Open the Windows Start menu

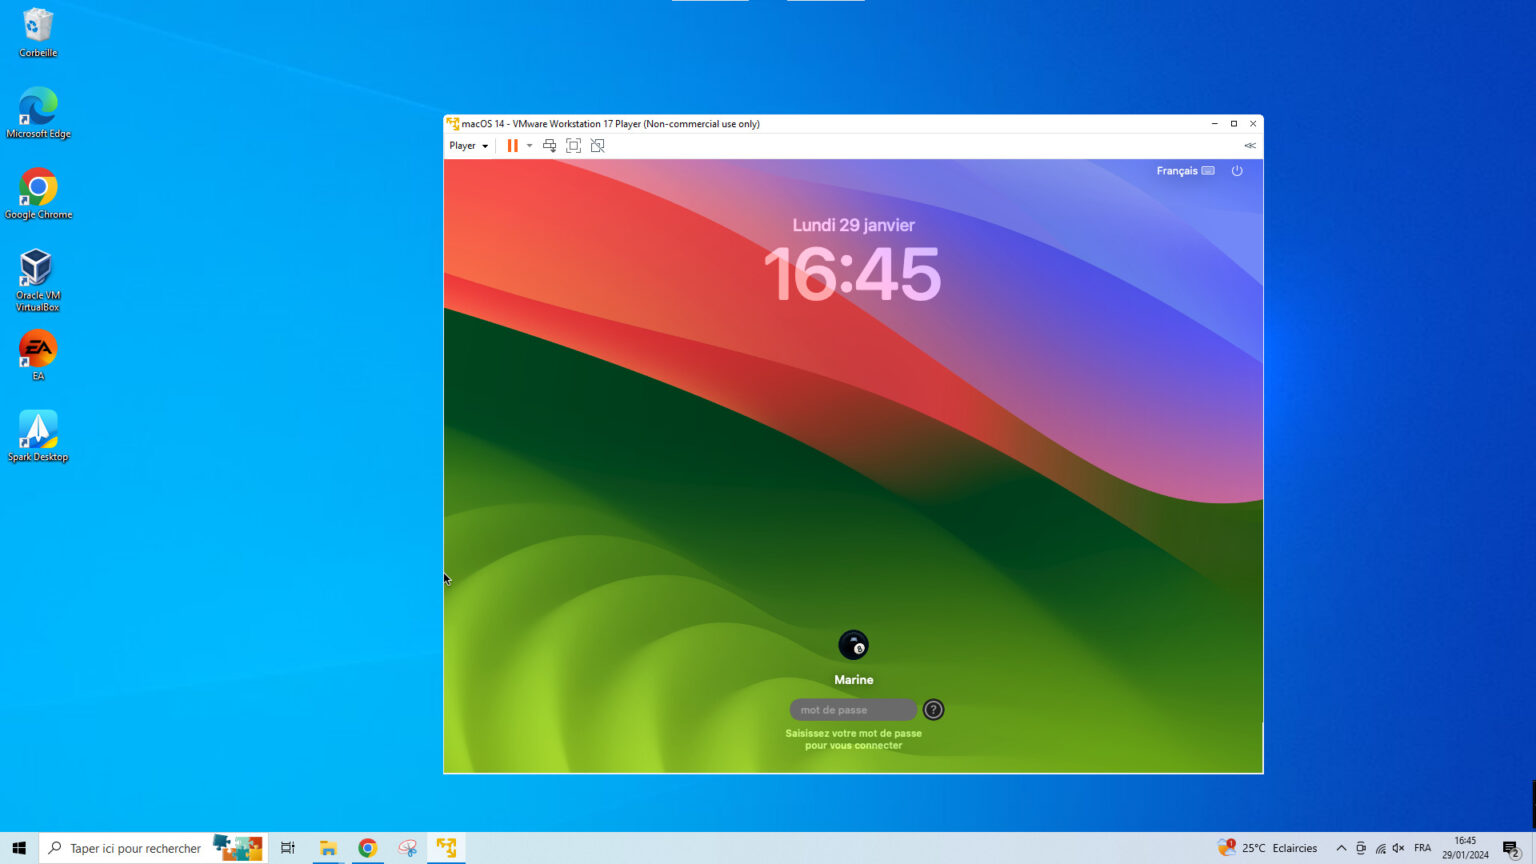(x=19, y=847)
